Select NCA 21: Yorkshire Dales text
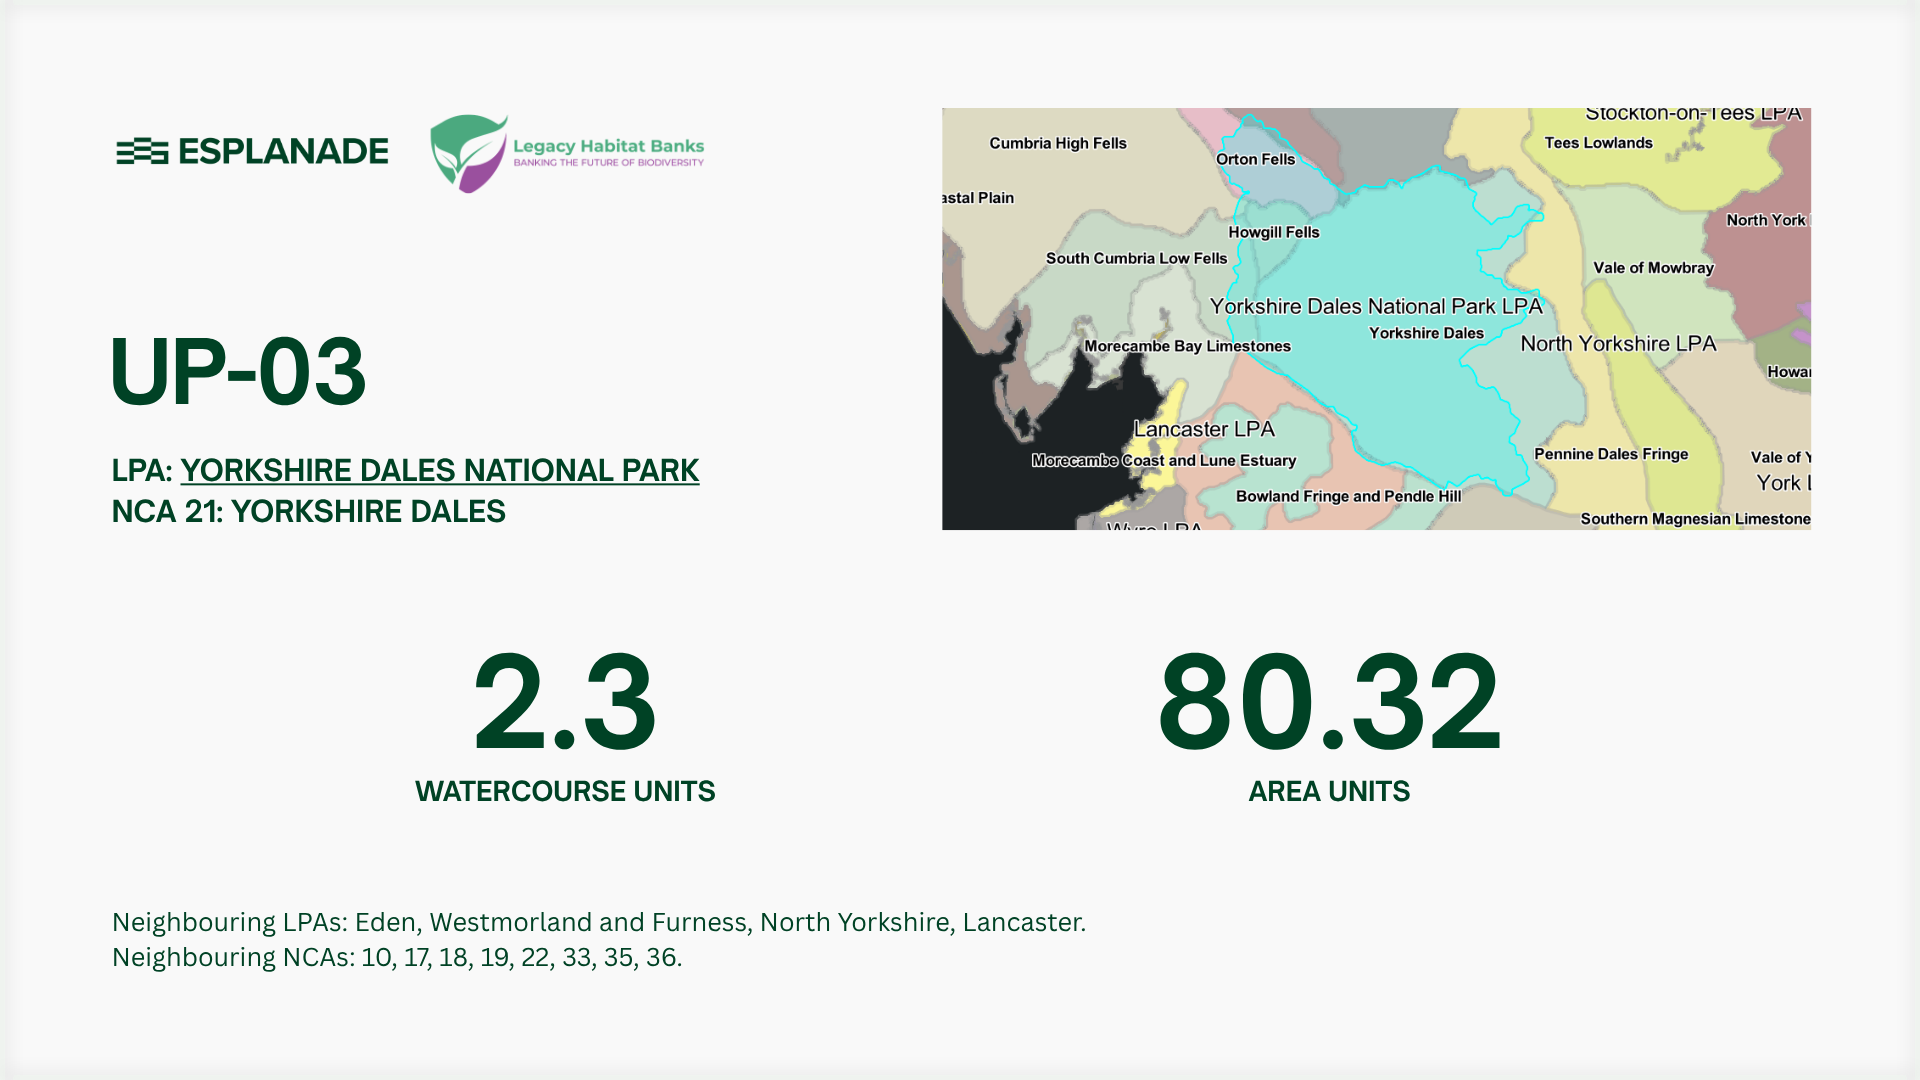This screenshot has width=1920, height=1080. click(308, 512)
